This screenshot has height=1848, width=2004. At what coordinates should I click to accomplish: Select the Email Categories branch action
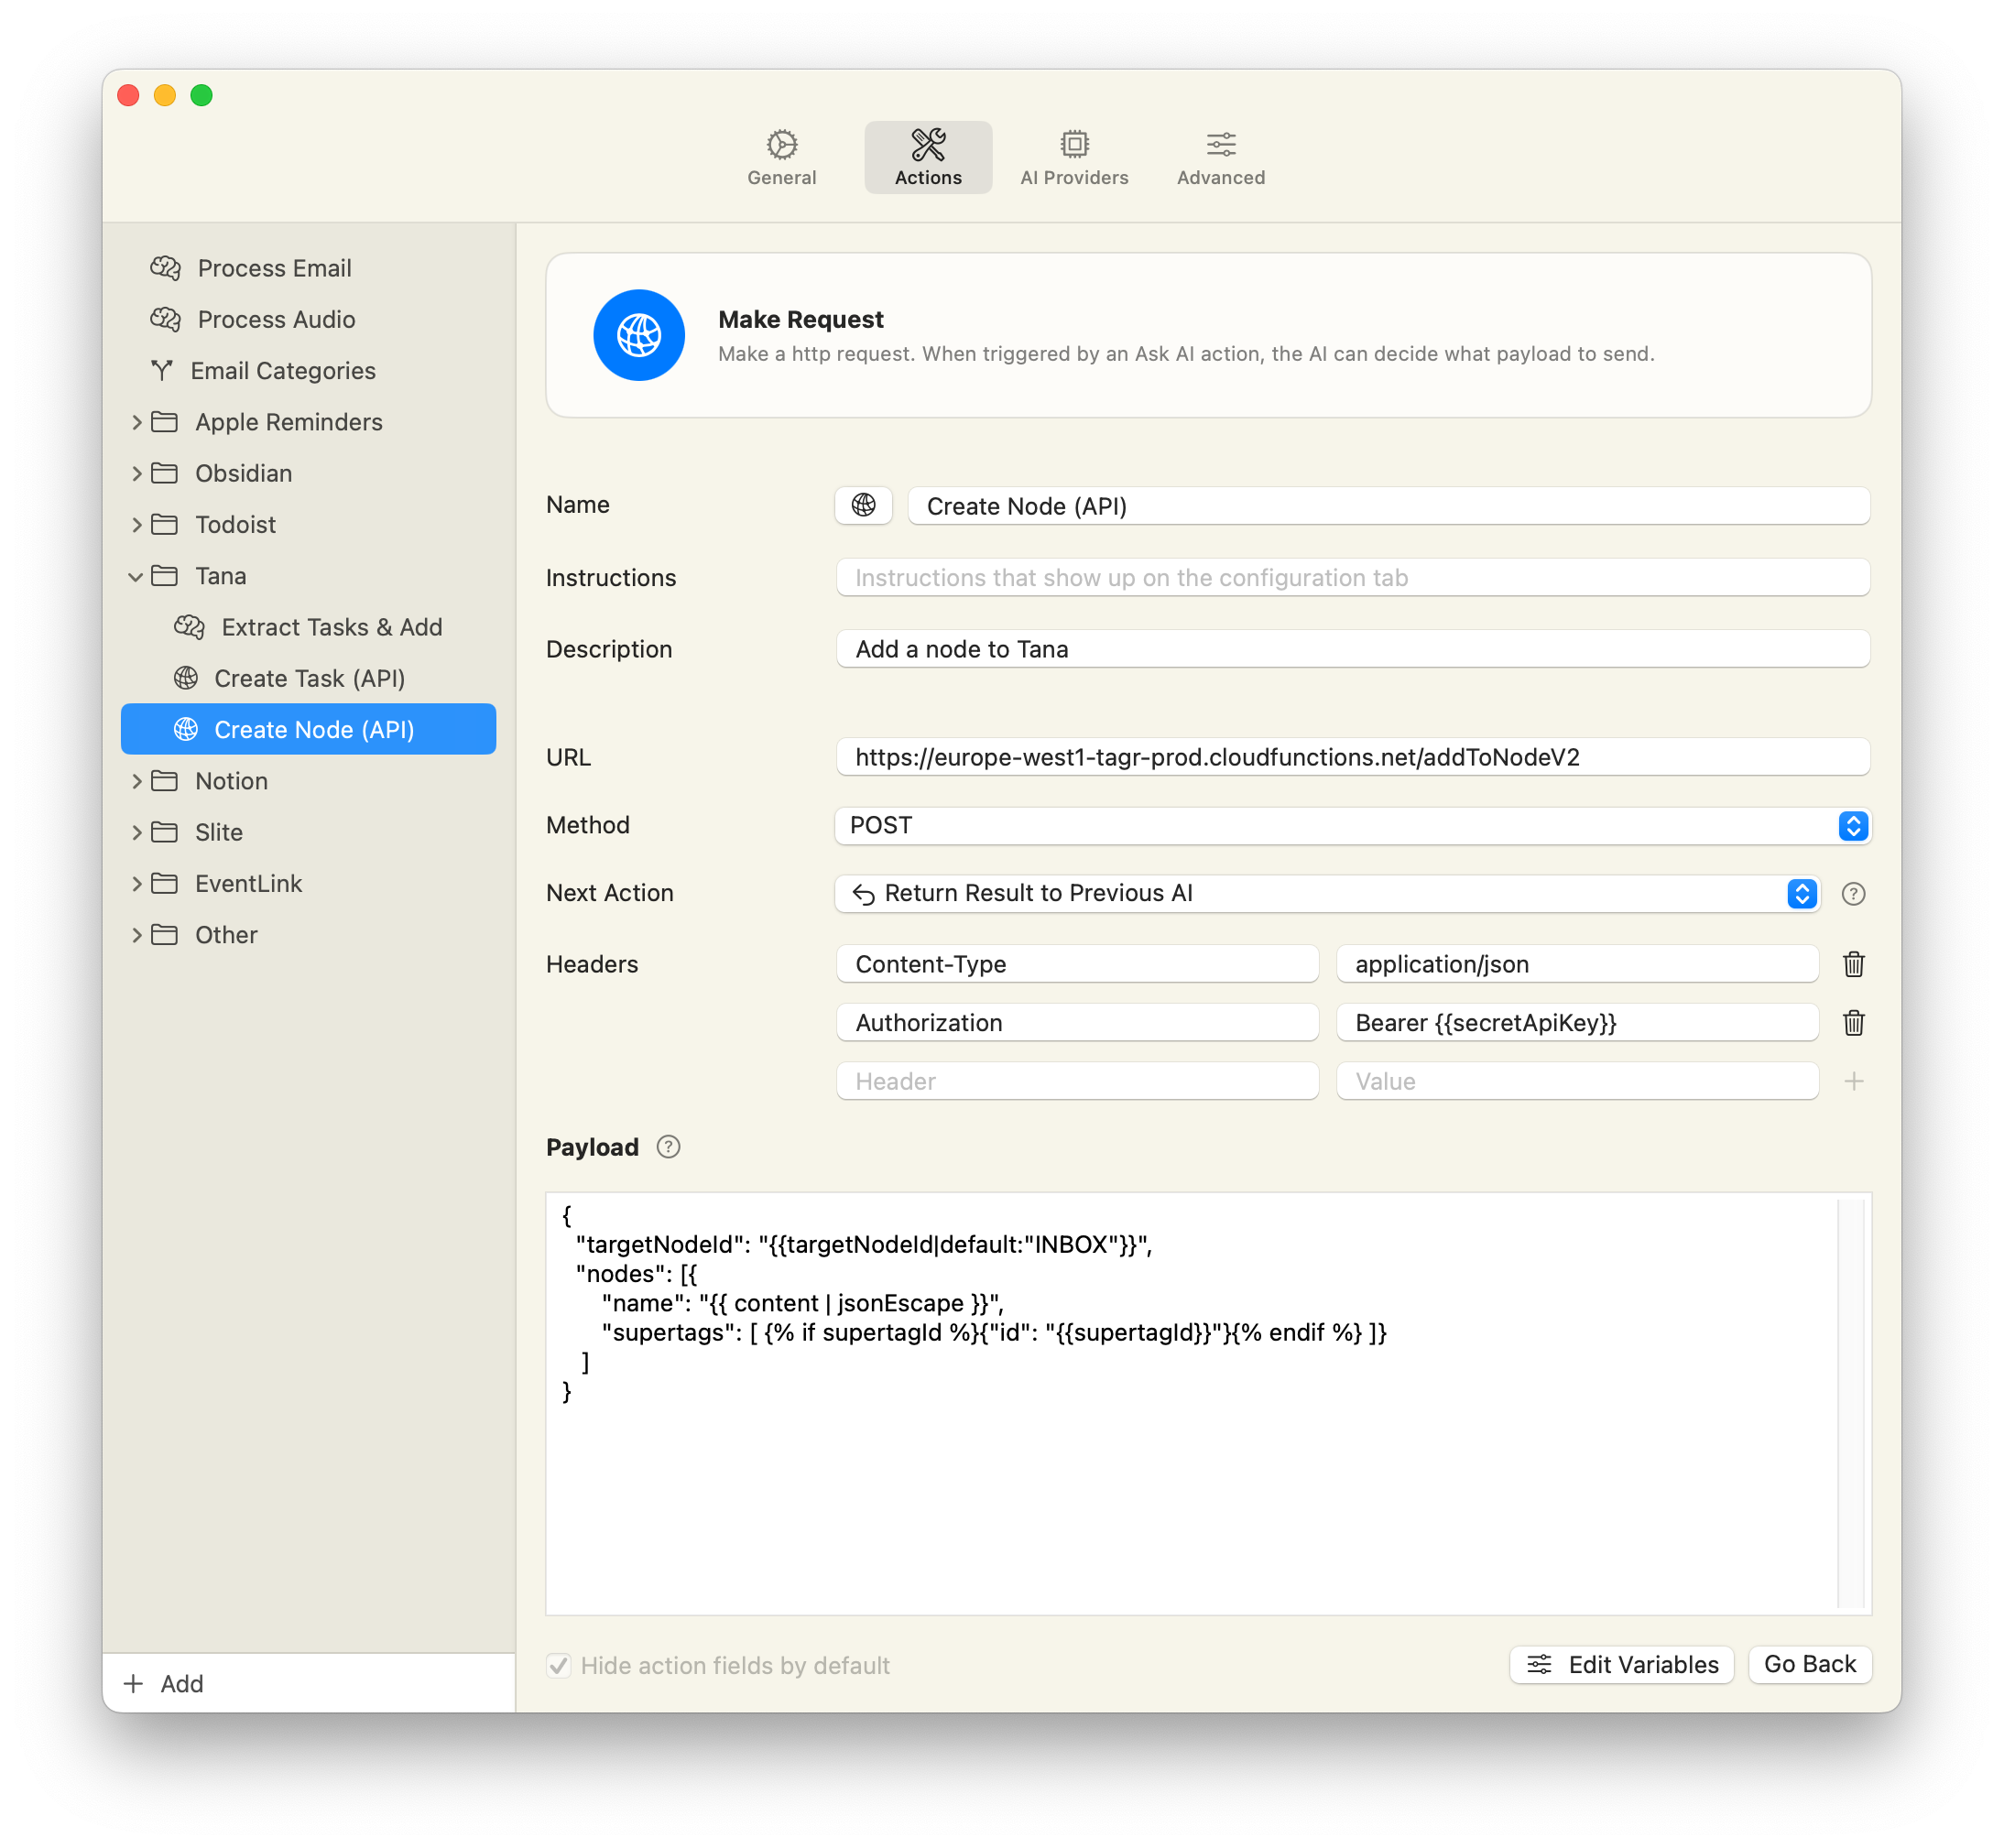point(282,371)
